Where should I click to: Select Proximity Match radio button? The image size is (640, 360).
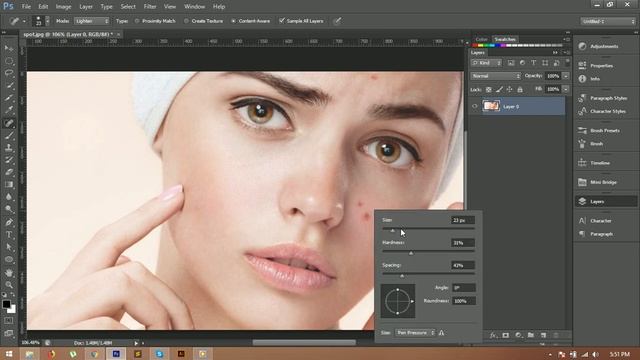[x=137, y=21]
